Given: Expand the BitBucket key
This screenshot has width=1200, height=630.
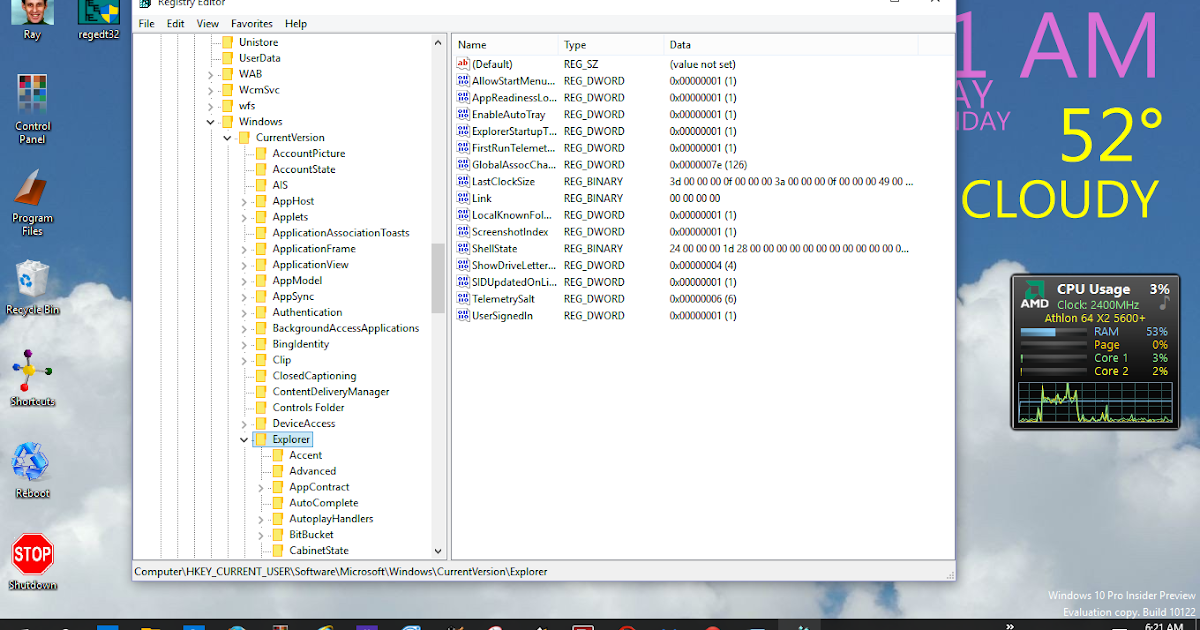Looking at the screenshot, I should pos(261,535).
